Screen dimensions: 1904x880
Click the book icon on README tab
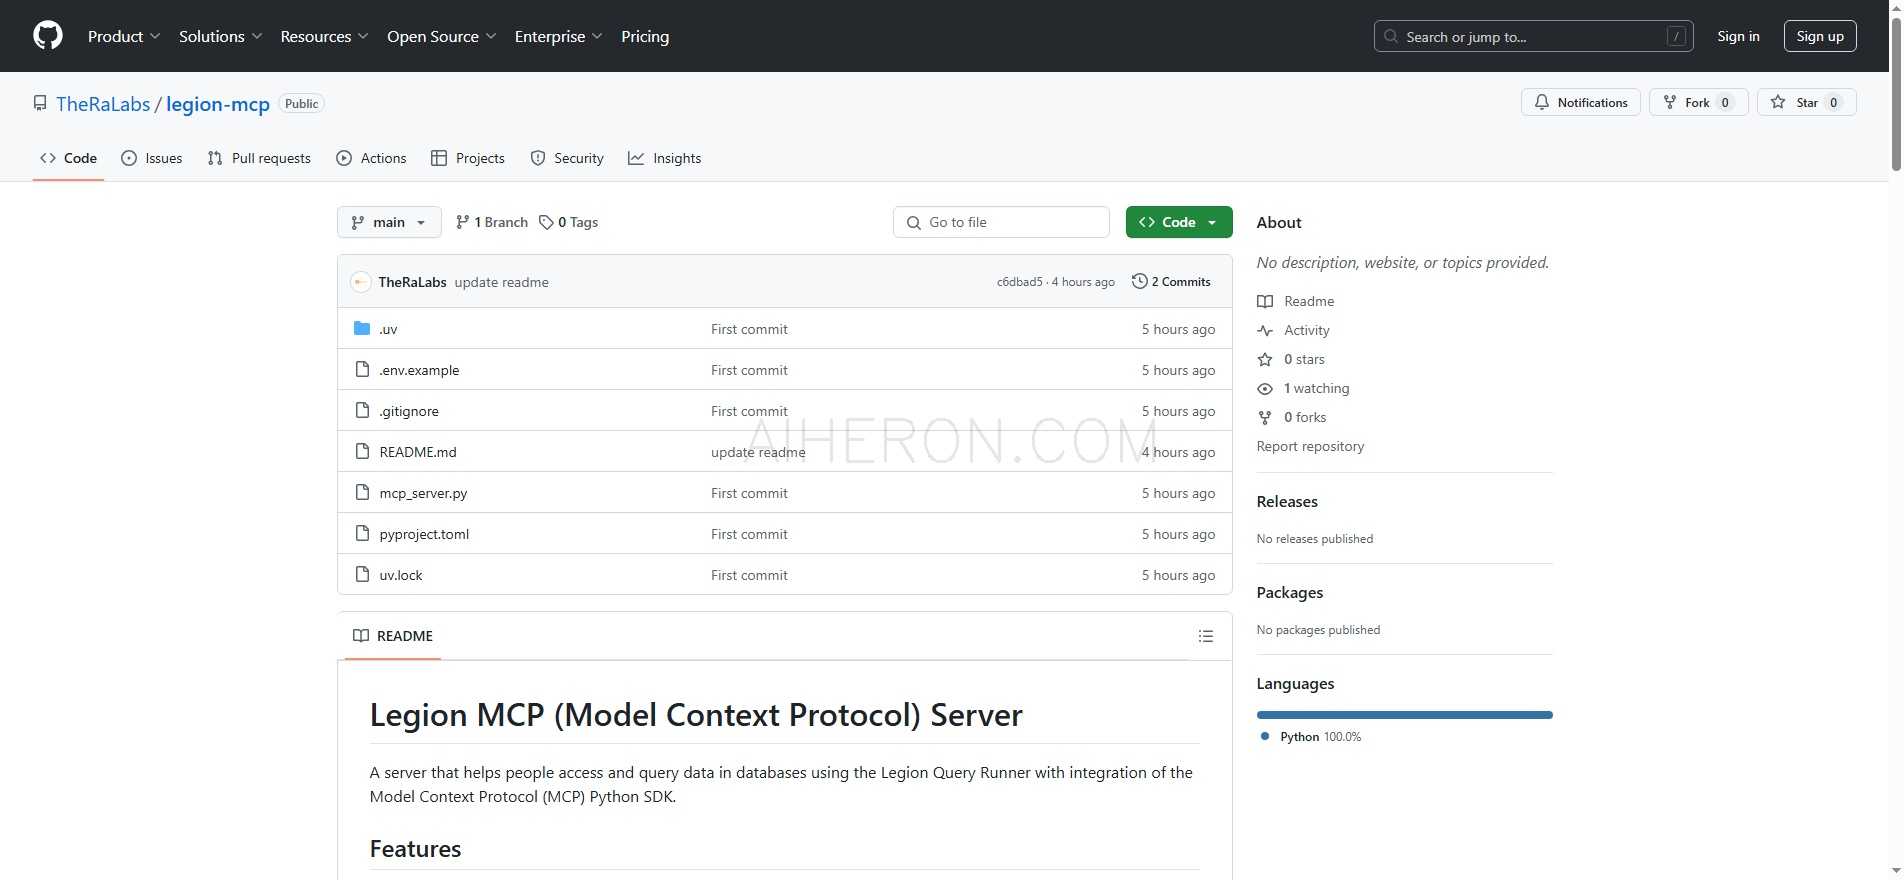(x=361, y=636)
